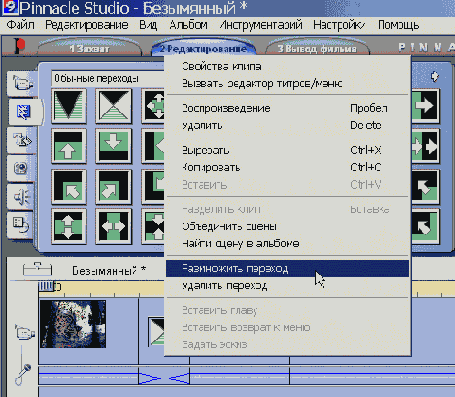The image size is (455, 397).
Task: Expand the Обычные переходы dropdown
Action: pyautogui.click(x=108, y=79)
